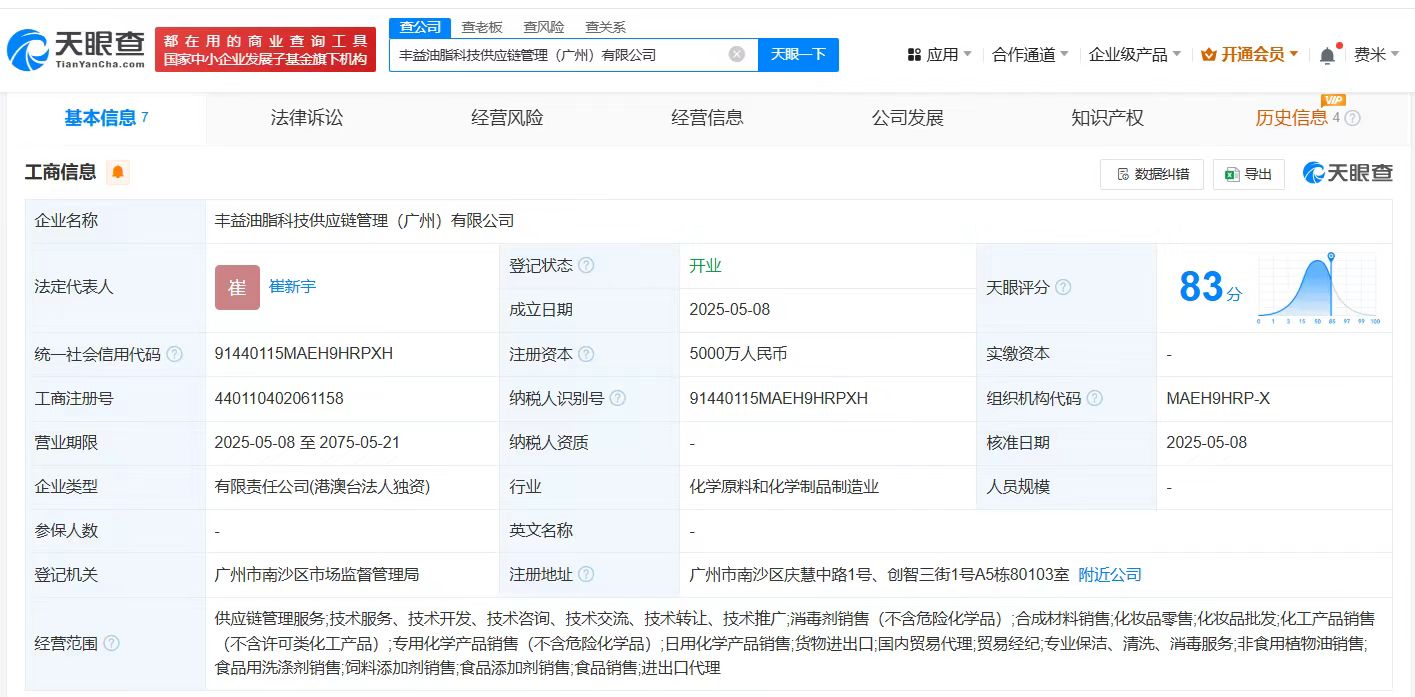
Task: Click the orange alert bell beside 工商信息
Action: click(x=118, y=172)
